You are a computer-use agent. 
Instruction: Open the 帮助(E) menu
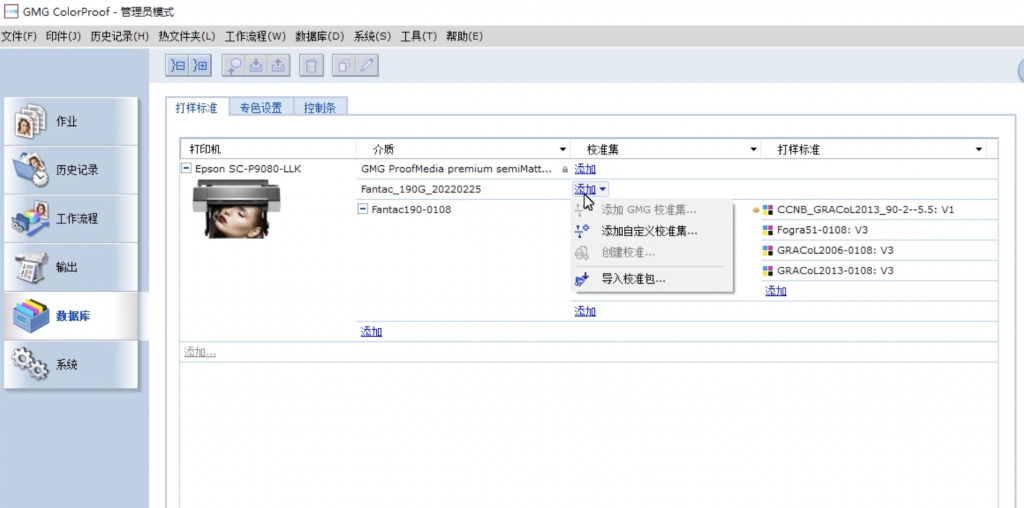pos(464,37)
